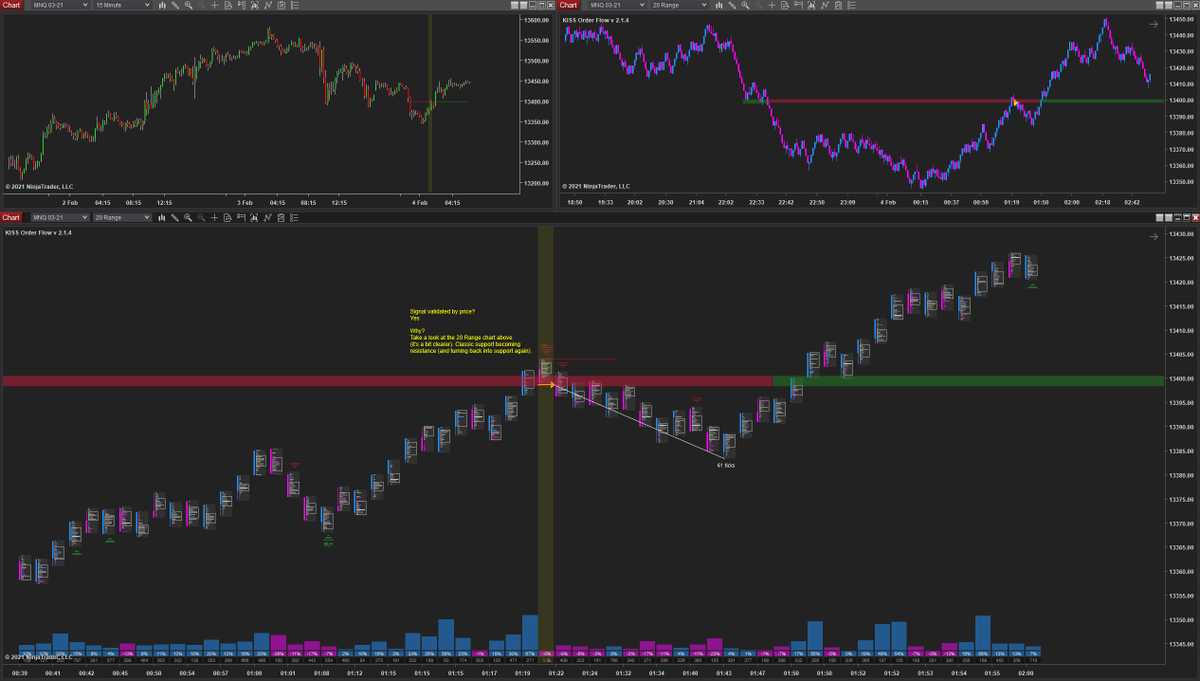Toggle Chart Trader in the 15 Minute chart

tap(241, 5)
